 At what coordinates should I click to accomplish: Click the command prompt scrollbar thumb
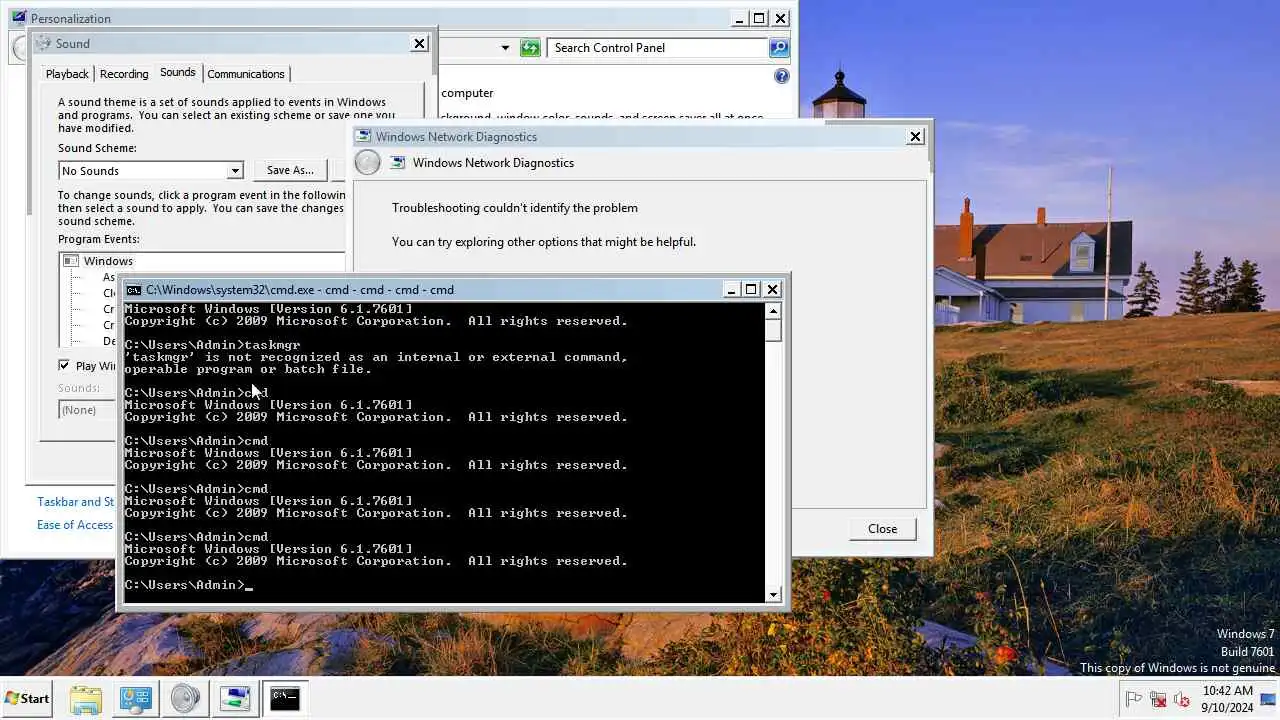[773, 330]
